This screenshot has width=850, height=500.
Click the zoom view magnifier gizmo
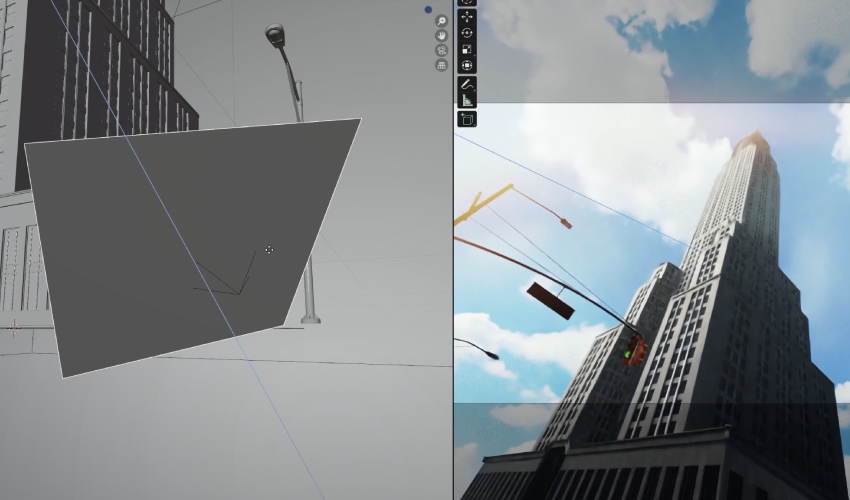pyautogui.click(x=442, y=21)
